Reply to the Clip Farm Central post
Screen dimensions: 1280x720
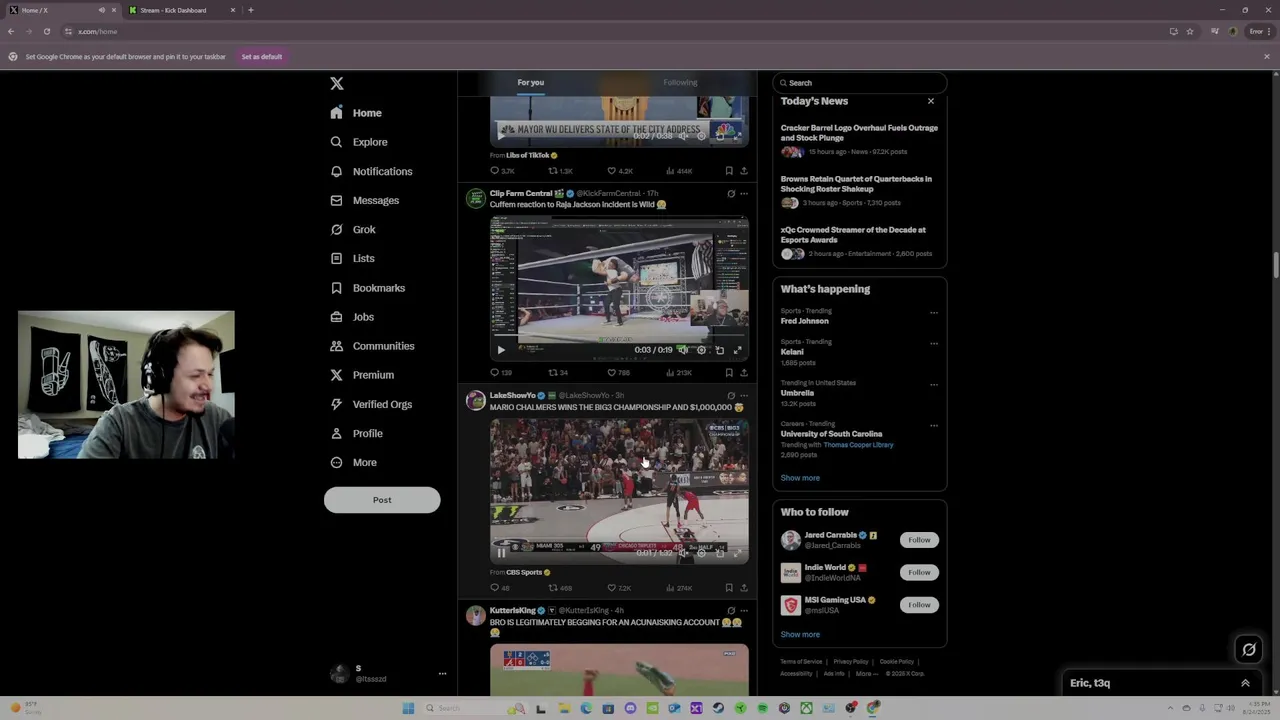click(x=494, y=373)
